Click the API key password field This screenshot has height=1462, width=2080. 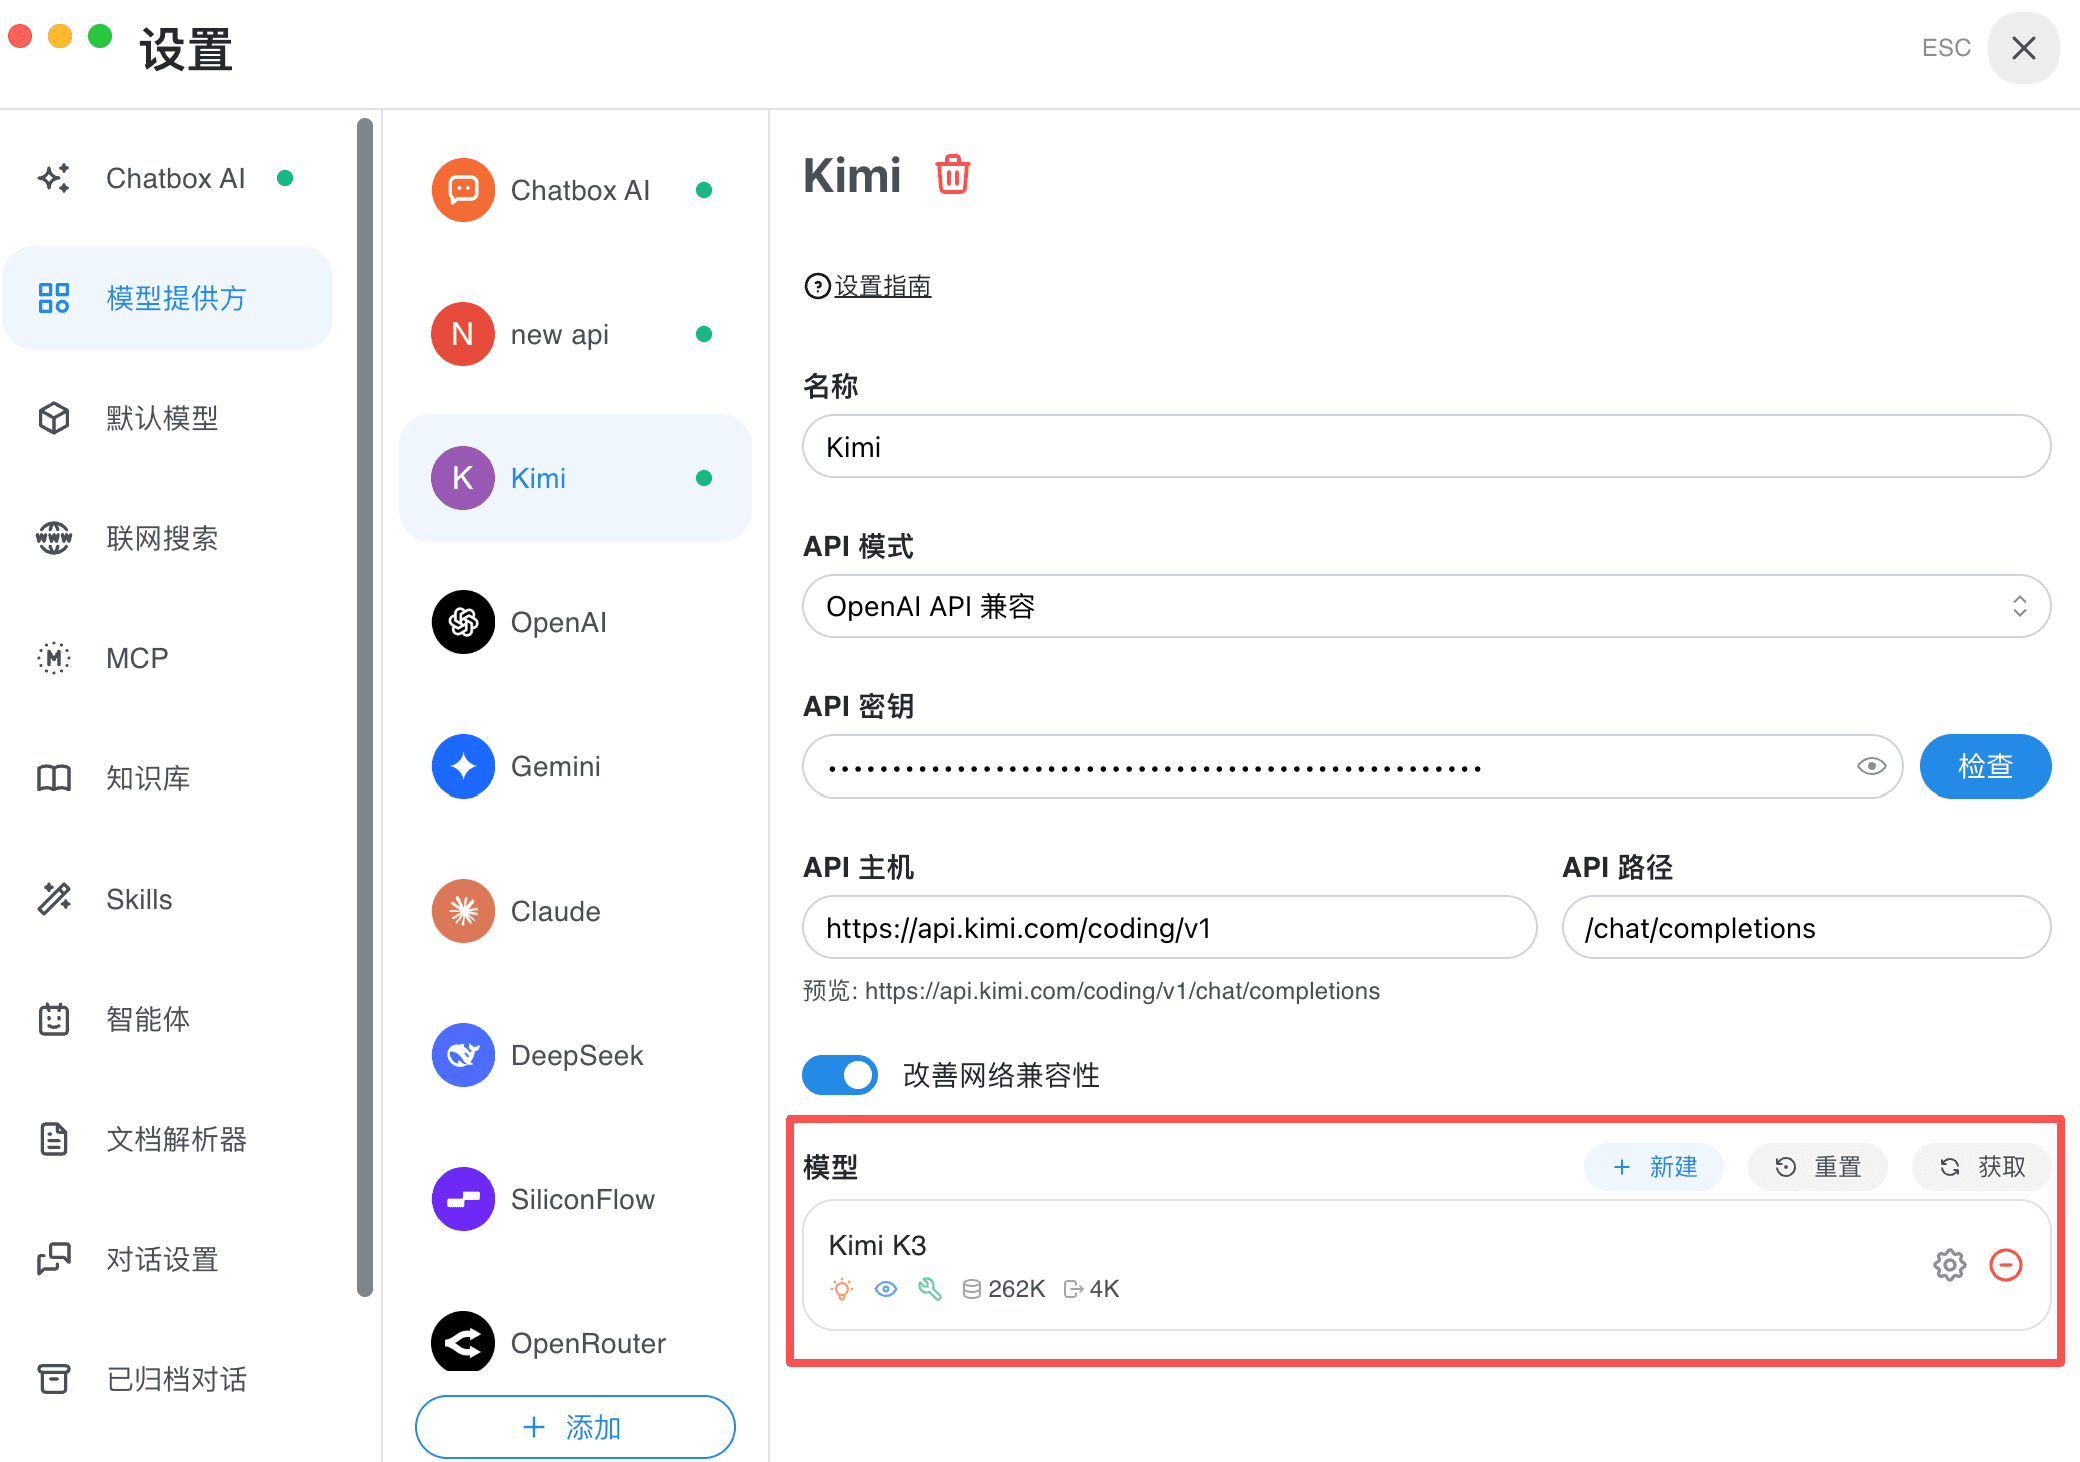pyautogui.click(x=1352, y=766)
